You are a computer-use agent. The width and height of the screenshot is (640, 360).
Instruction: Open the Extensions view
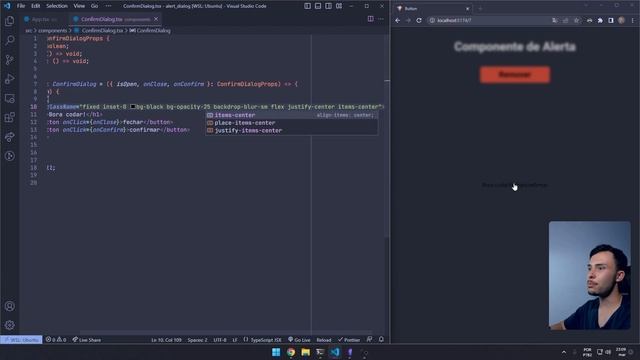[10, 118]
